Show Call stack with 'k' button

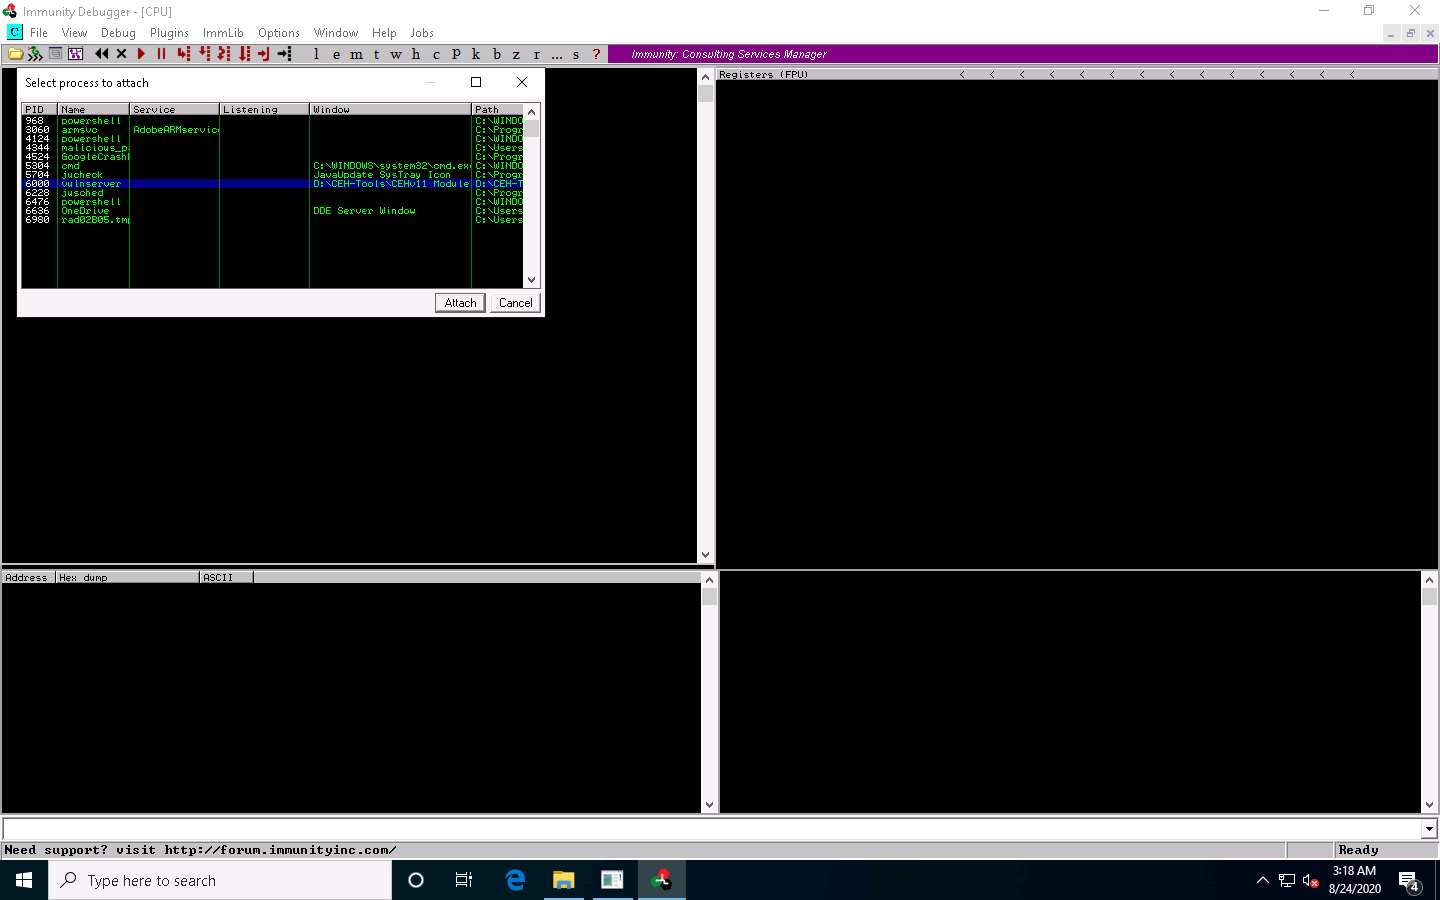pyautogui.click(x=476, y=54)
